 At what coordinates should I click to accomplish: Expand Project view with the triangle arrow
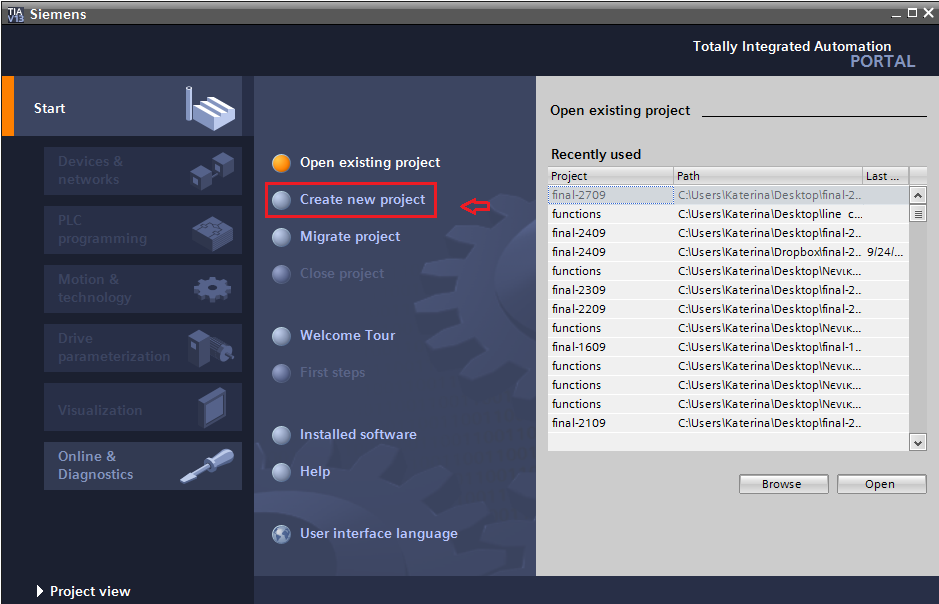(x=40, y=591)
